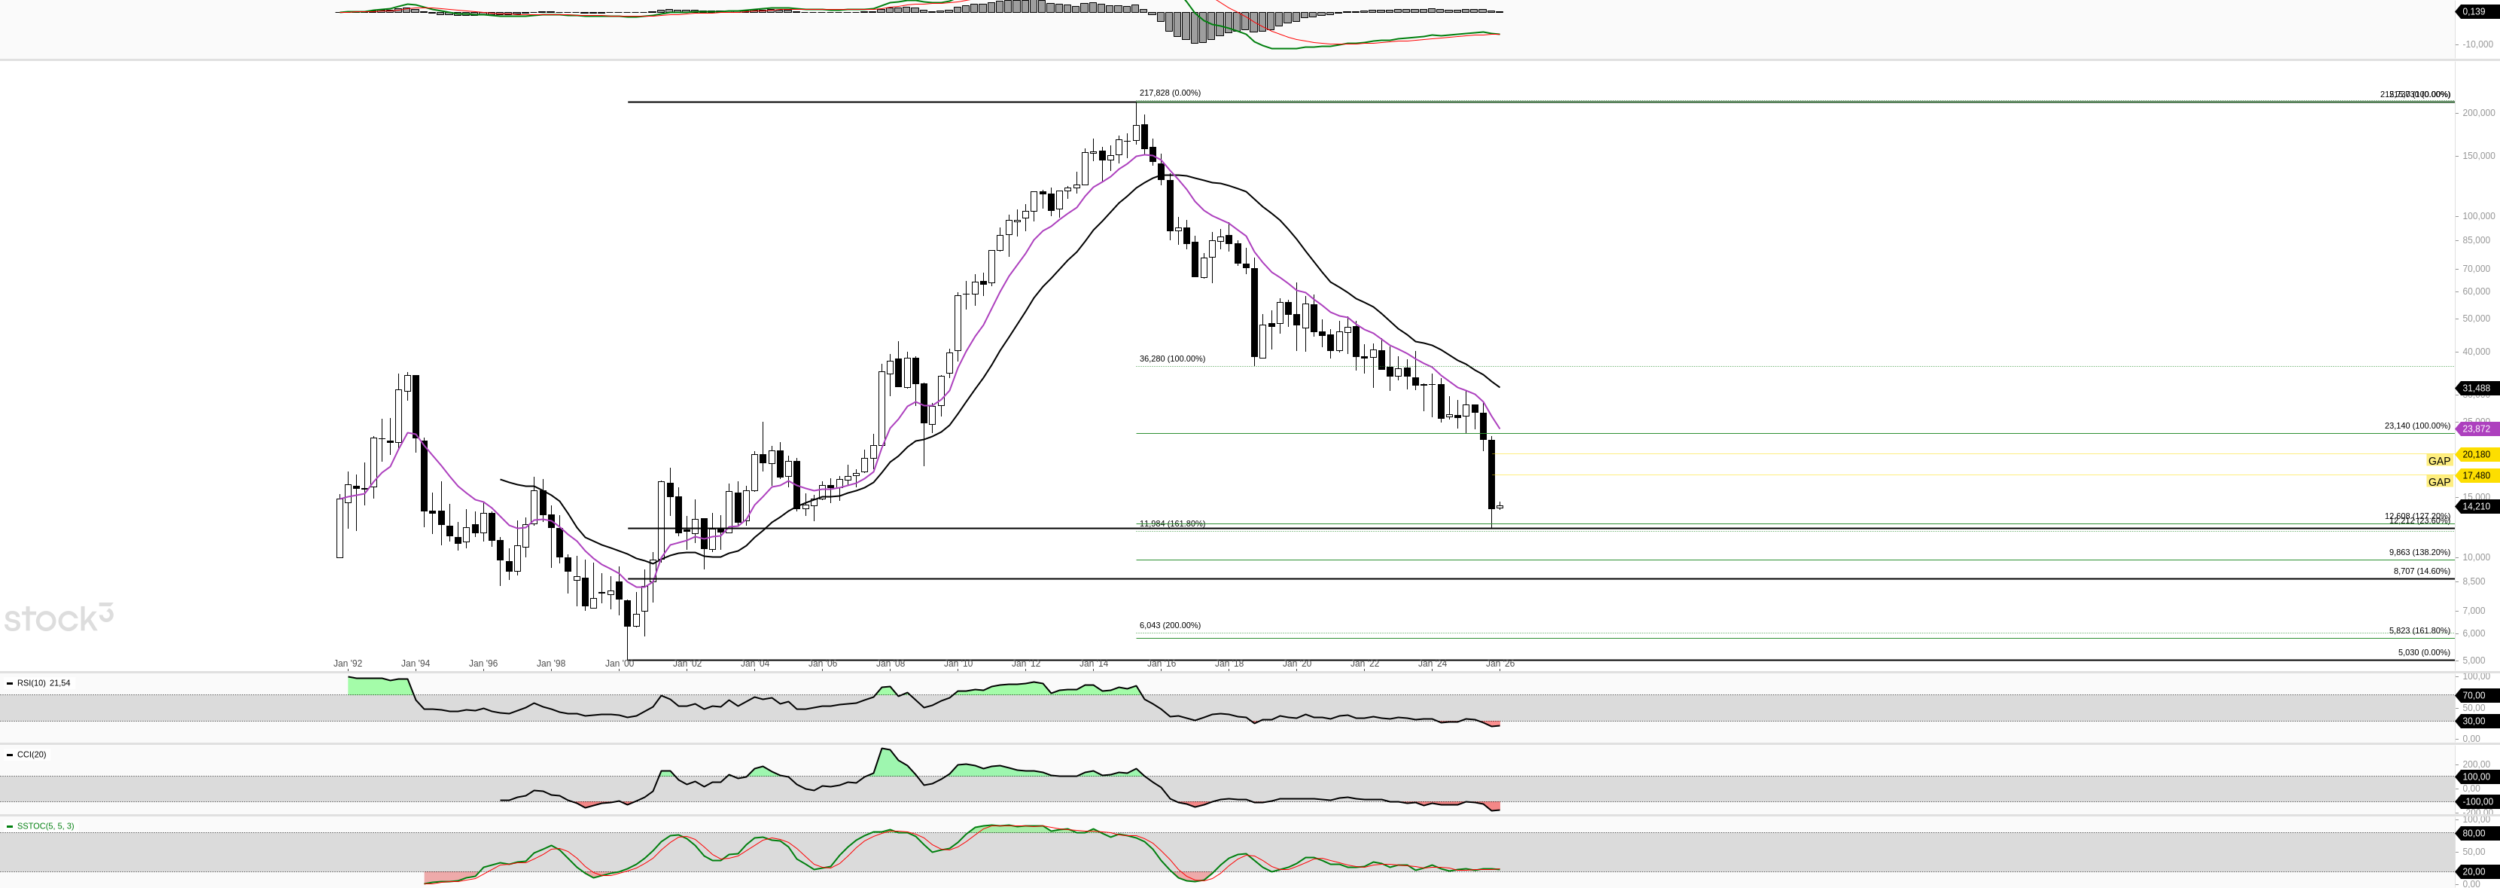Click the RSI(10) indicator collapse icon
Viewport: 2500px width, 888px height.
click(x=10, y=683)
